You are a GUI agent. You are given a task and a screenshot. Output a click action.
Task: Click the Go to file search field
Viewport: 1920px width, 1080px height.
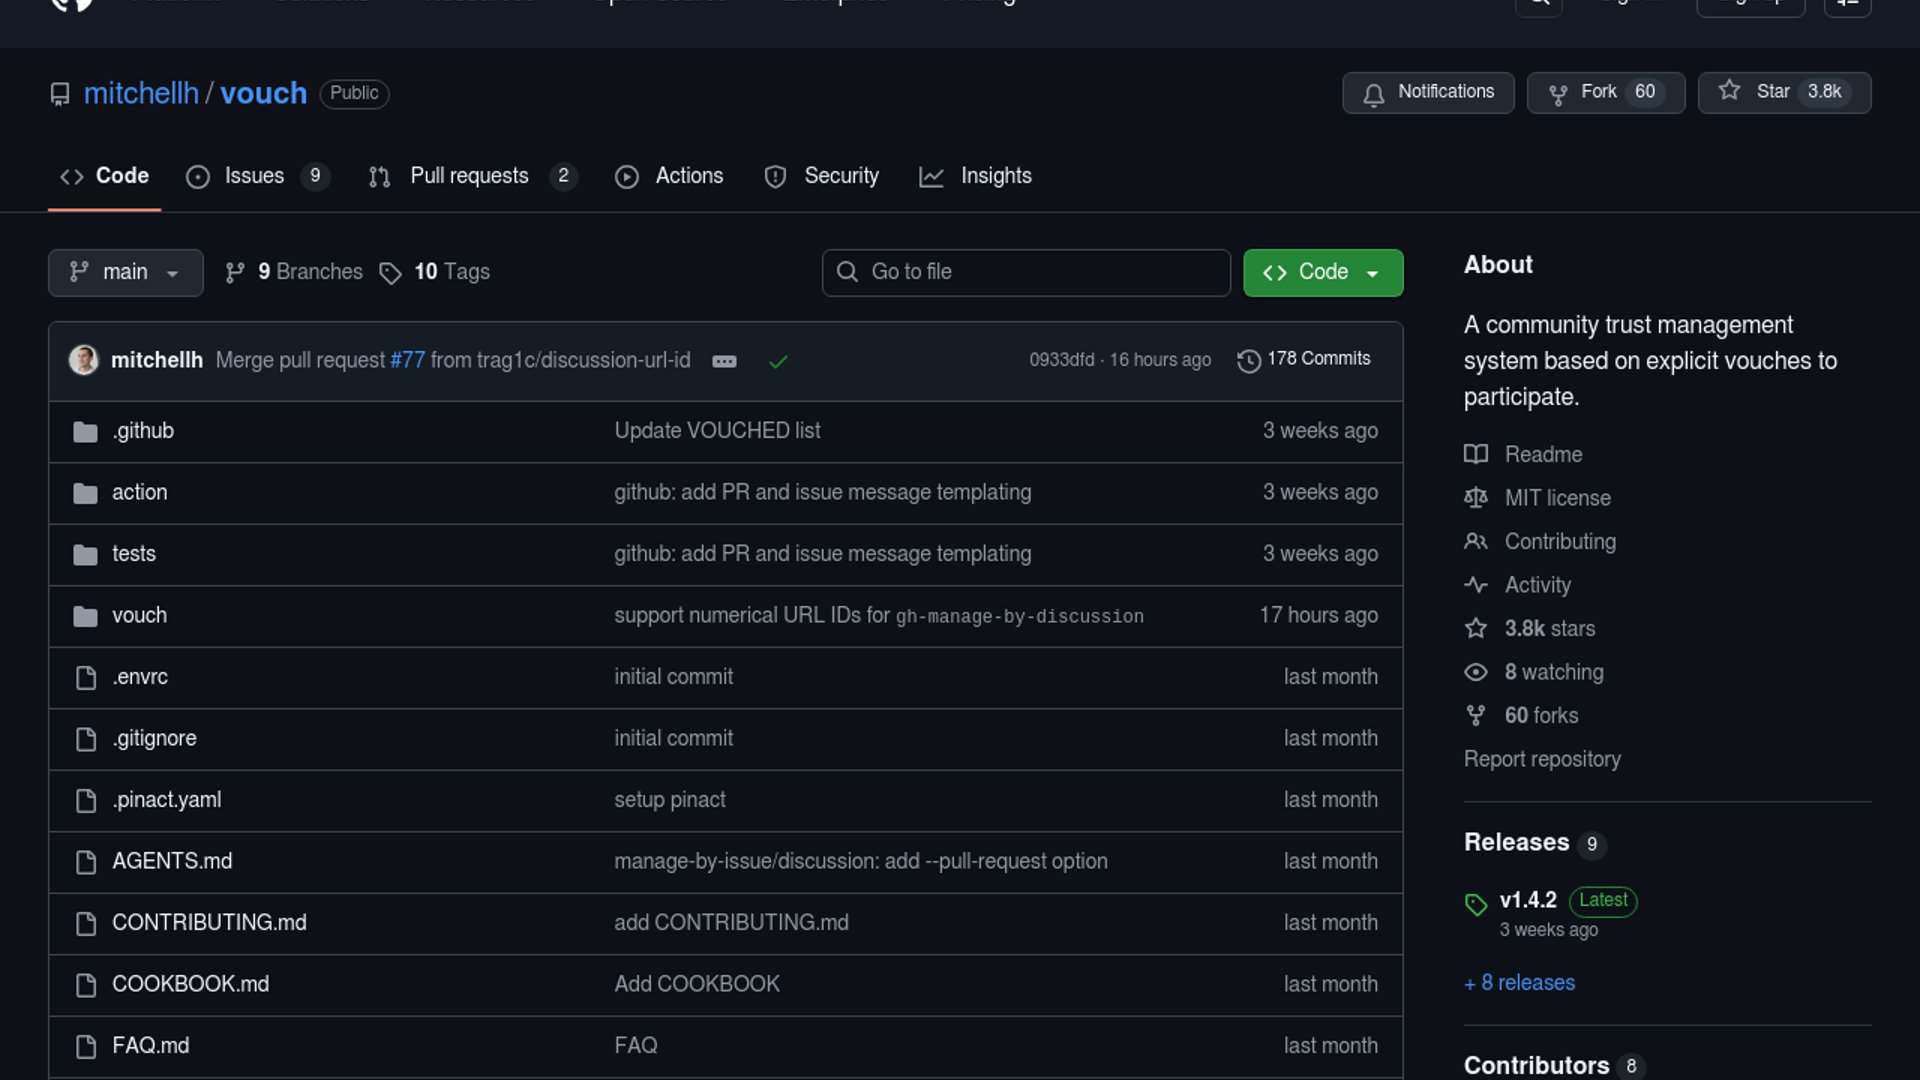[x=1026, y=273]
